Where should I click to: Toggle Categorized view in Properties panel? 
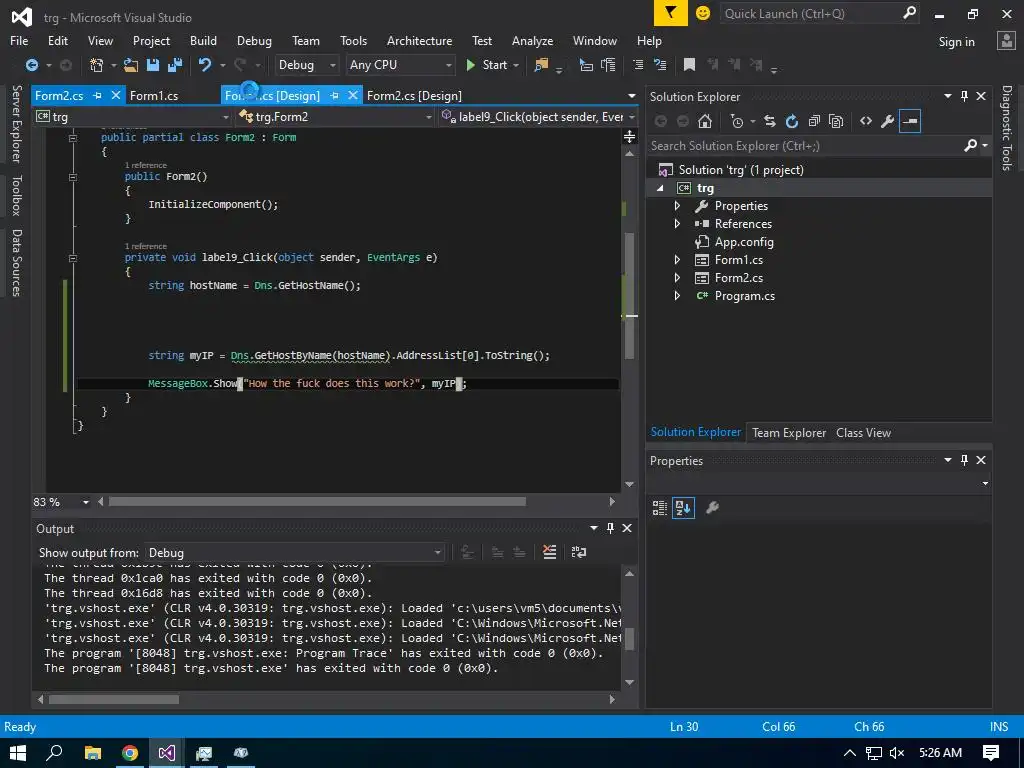point(660,508)
